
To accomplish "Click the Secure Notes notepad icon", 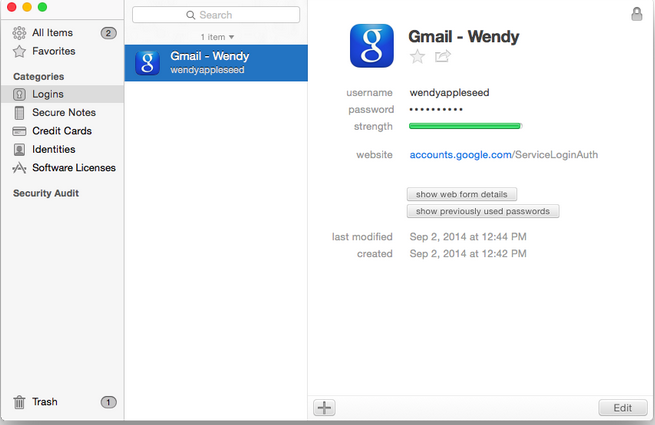I will [x=19, y=113].
